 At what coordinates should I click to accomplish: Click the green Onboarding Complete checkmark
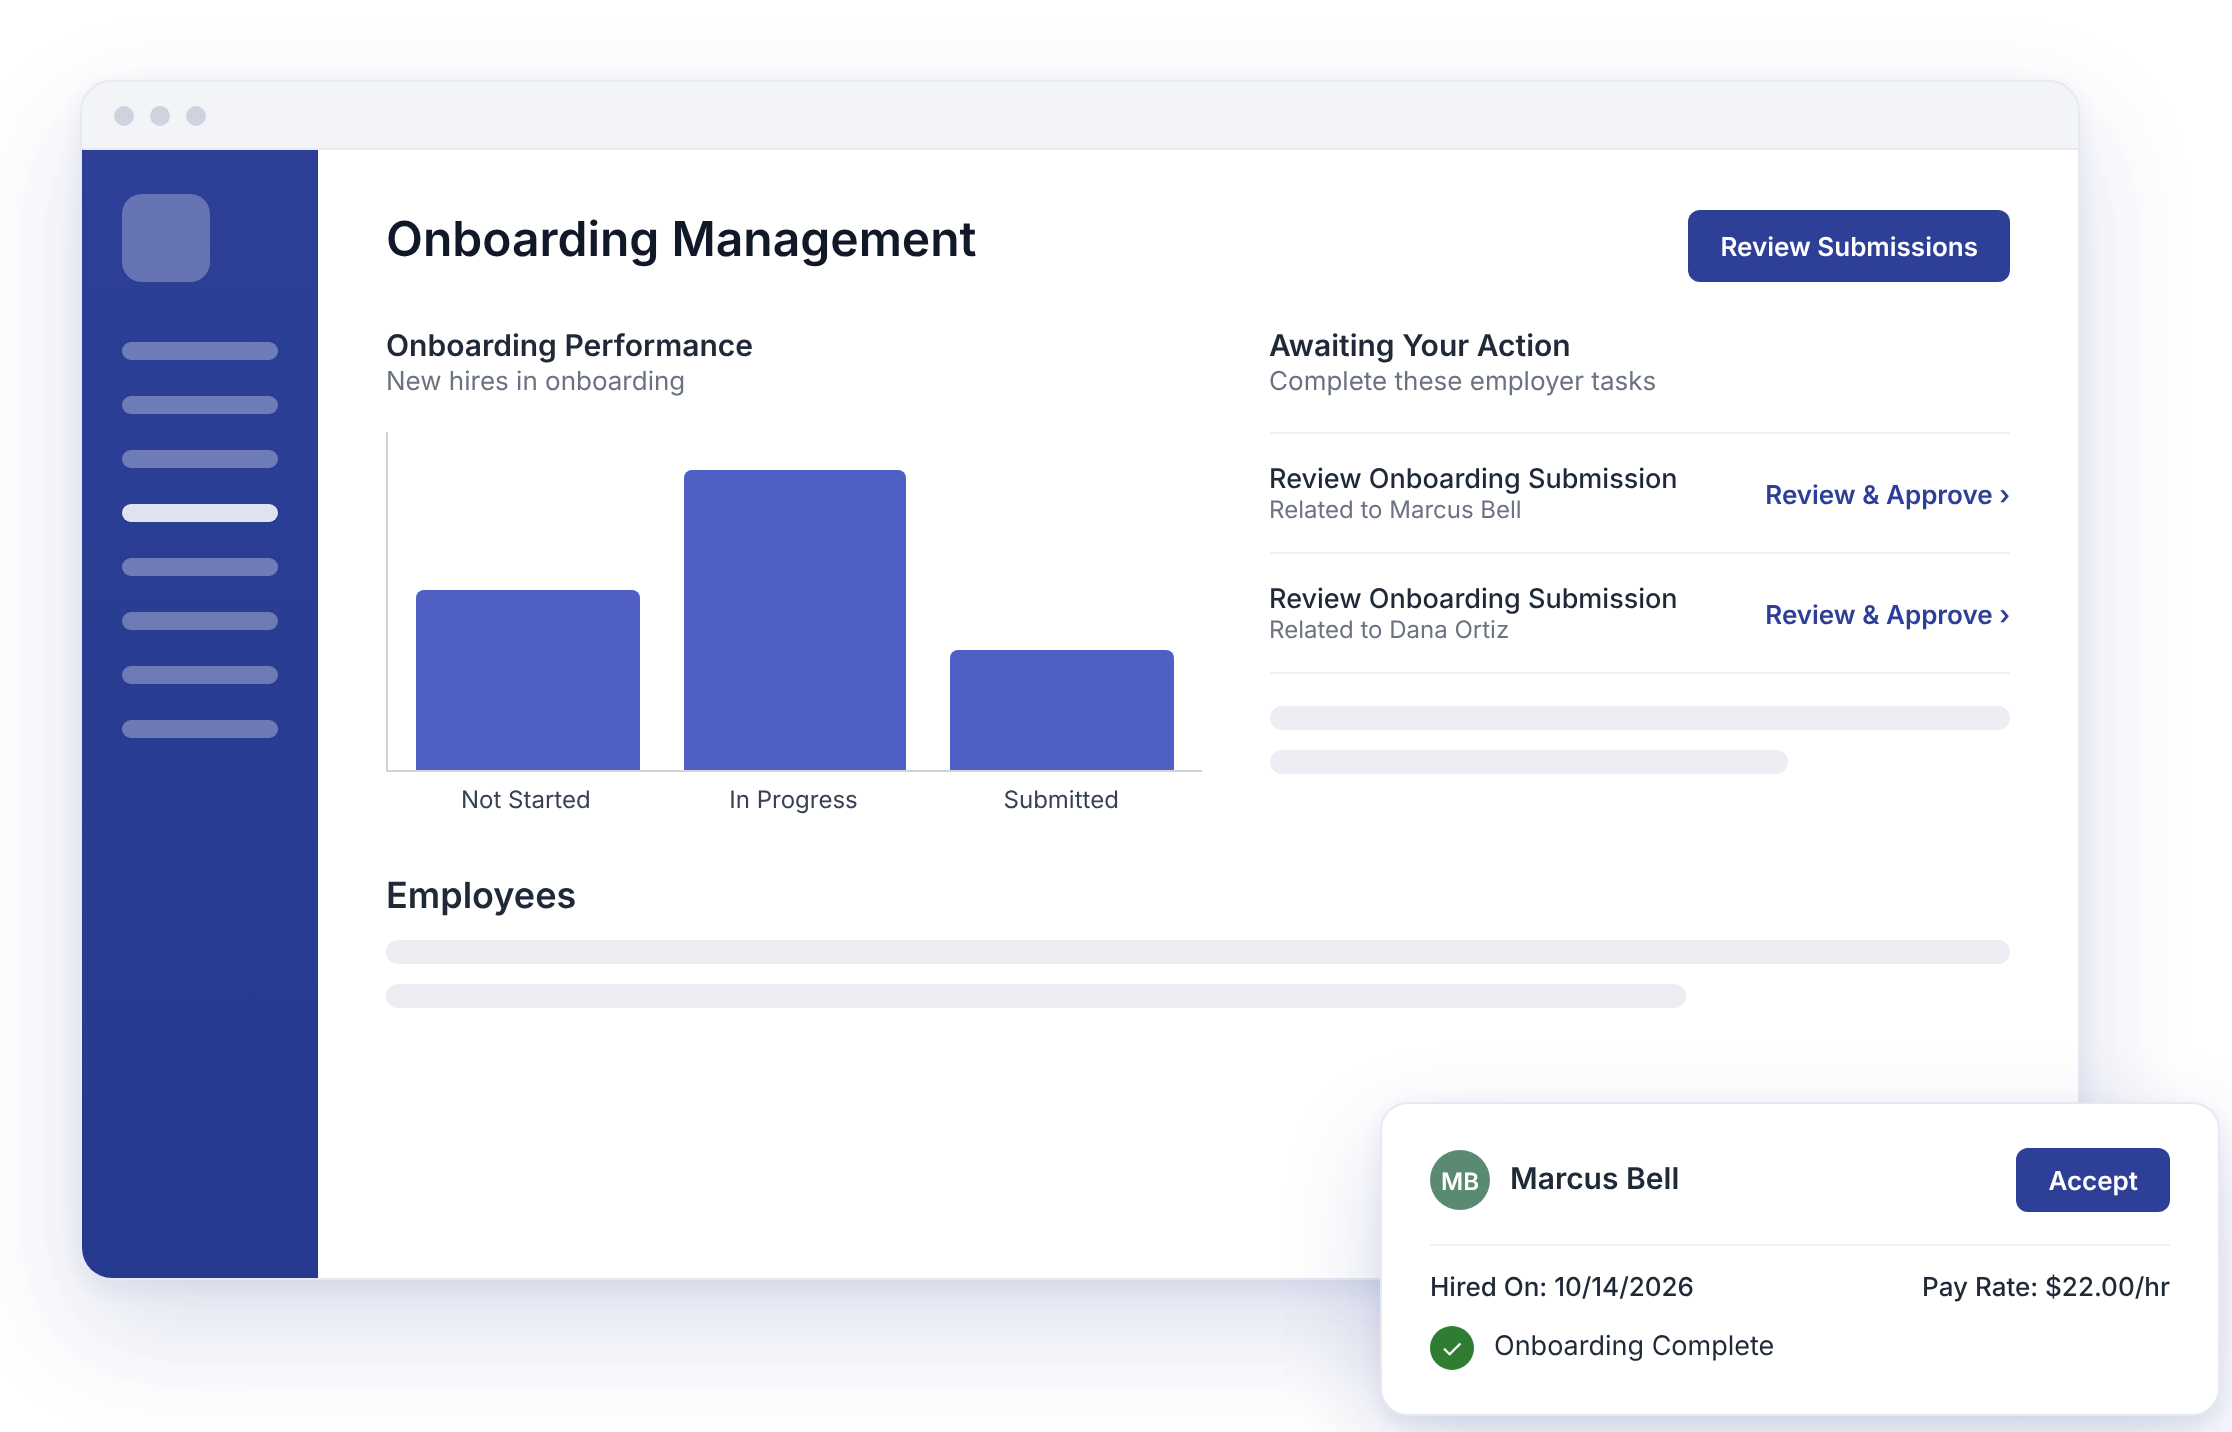[x=1452, y=1347]
